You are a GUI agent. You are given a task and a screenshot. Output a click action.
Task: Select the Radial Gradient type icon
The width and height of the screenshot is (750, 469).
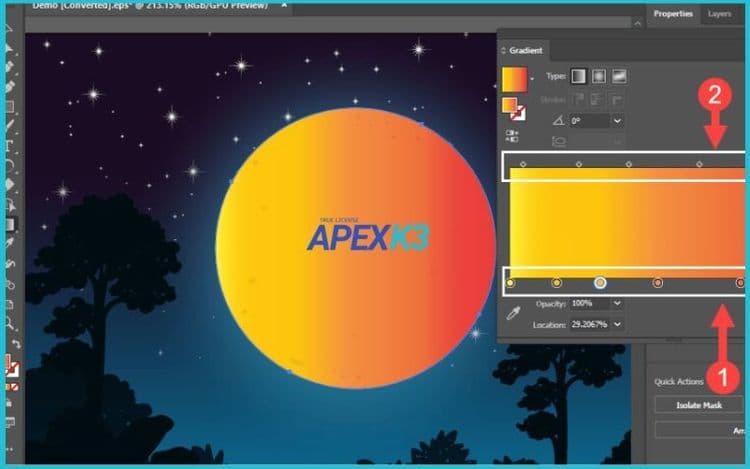(x=600, y=76)
